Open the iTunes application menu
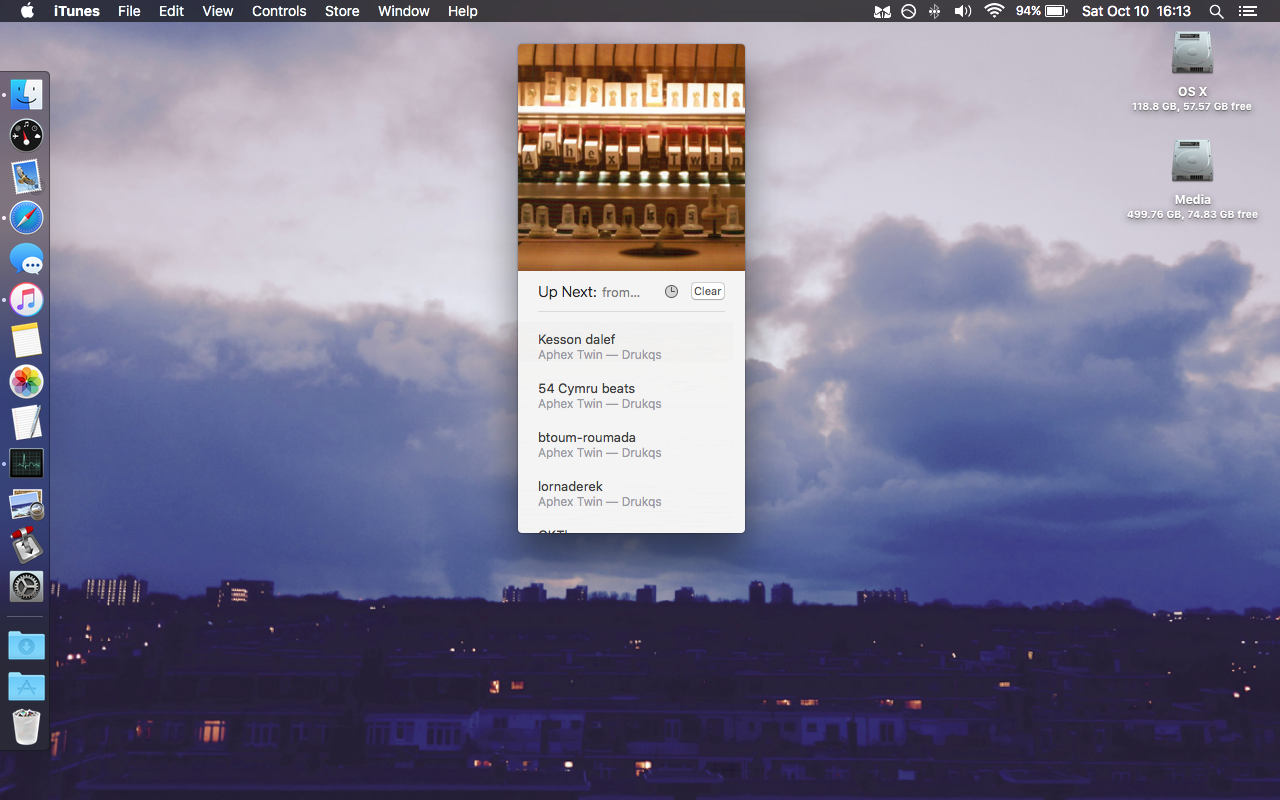 (76, 11)
